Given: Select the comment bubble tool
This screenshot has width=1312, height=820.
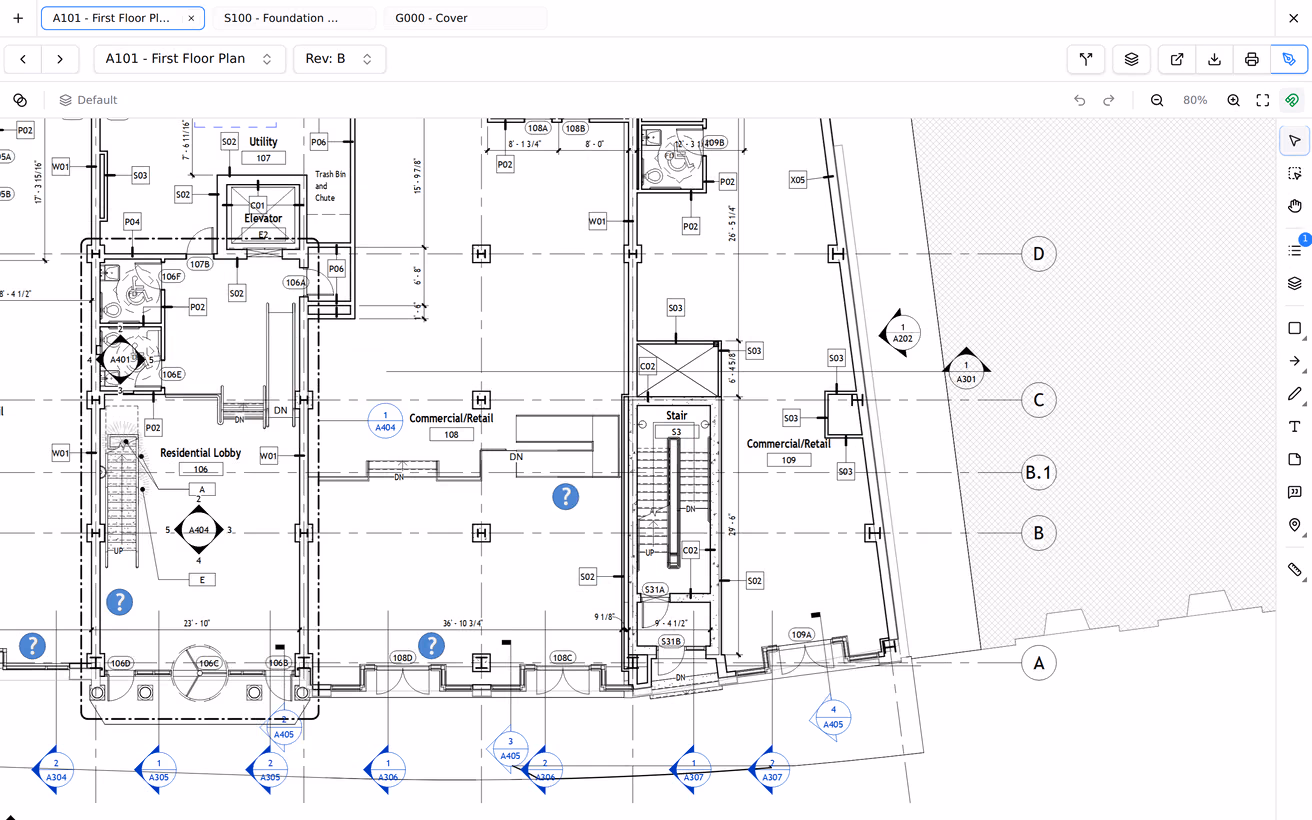Looking at the screenshot, I should coord(1294,492).
